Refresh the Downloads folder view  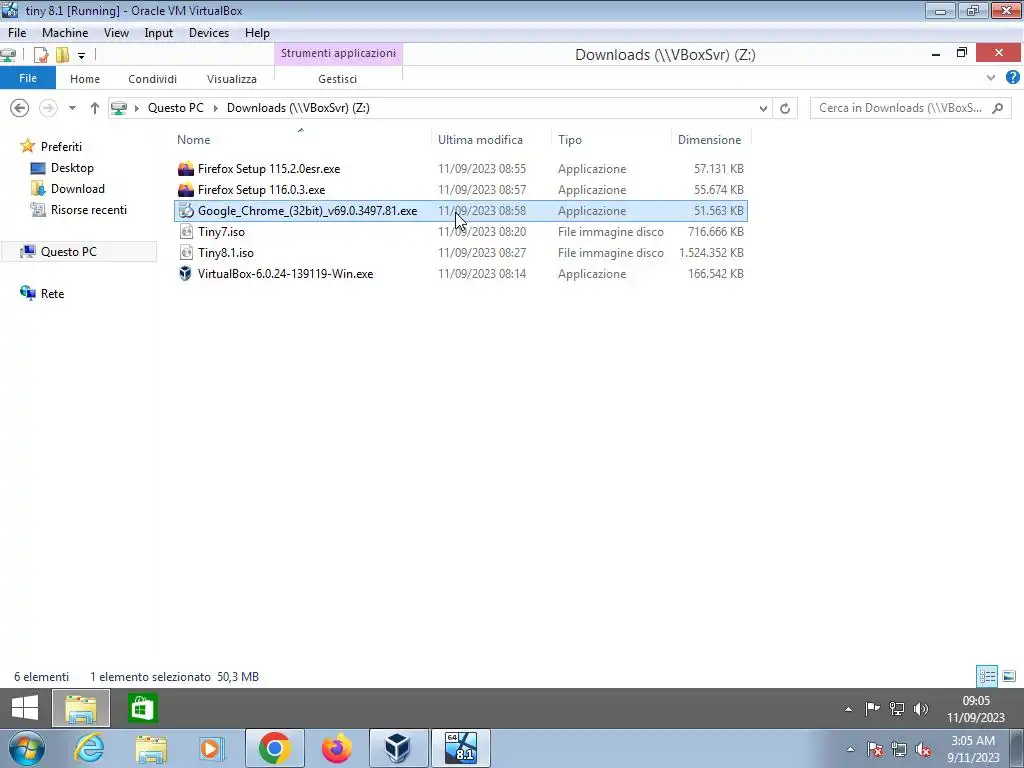click(785, 108)
